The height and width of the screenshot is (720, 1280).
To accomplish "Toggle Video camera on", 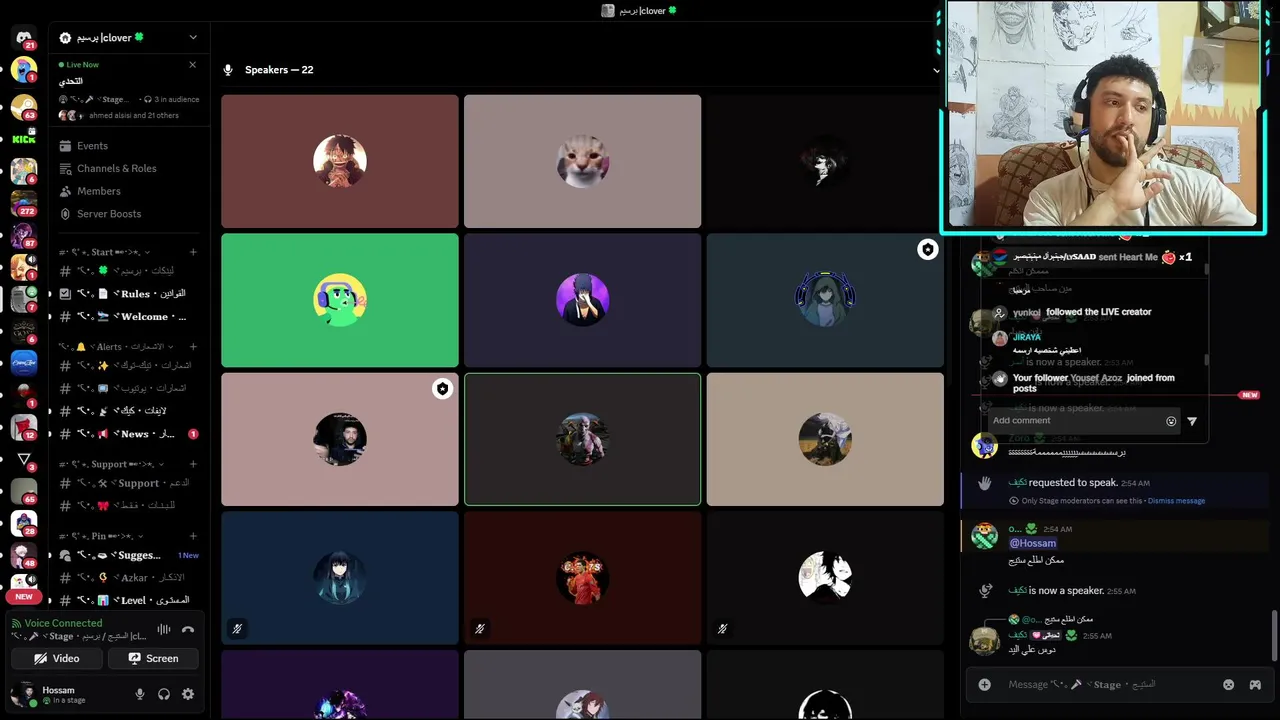I will coord(57,658).
